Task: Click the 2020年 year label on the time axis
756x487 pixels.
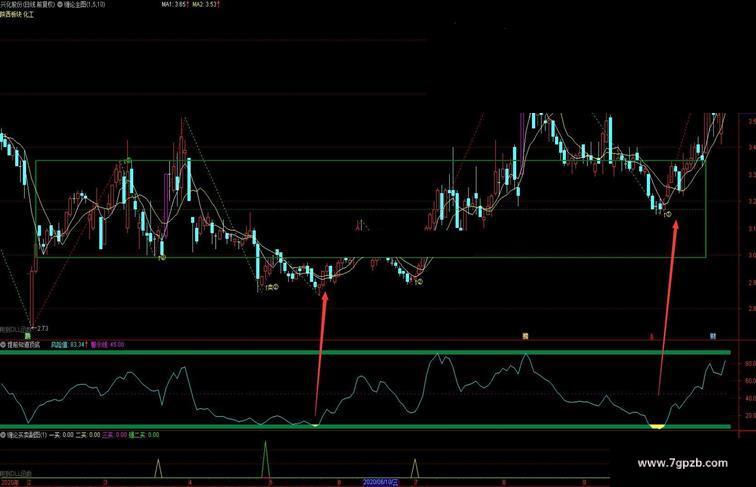Action: pyautogui.click(x=9, y=482)
